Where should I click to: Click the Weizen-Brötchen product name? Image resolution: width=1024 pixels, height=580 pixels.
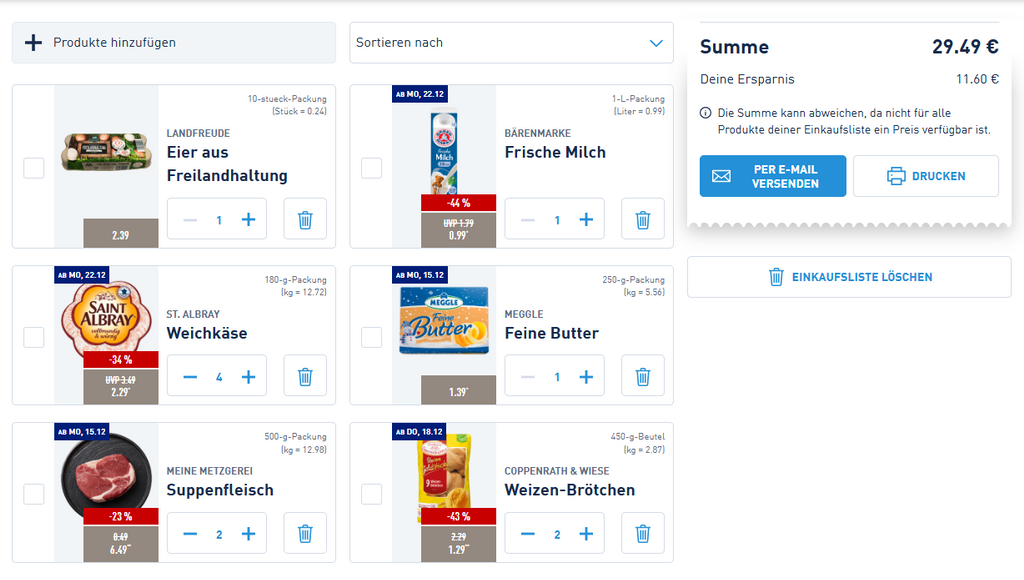tap(569, 490)
